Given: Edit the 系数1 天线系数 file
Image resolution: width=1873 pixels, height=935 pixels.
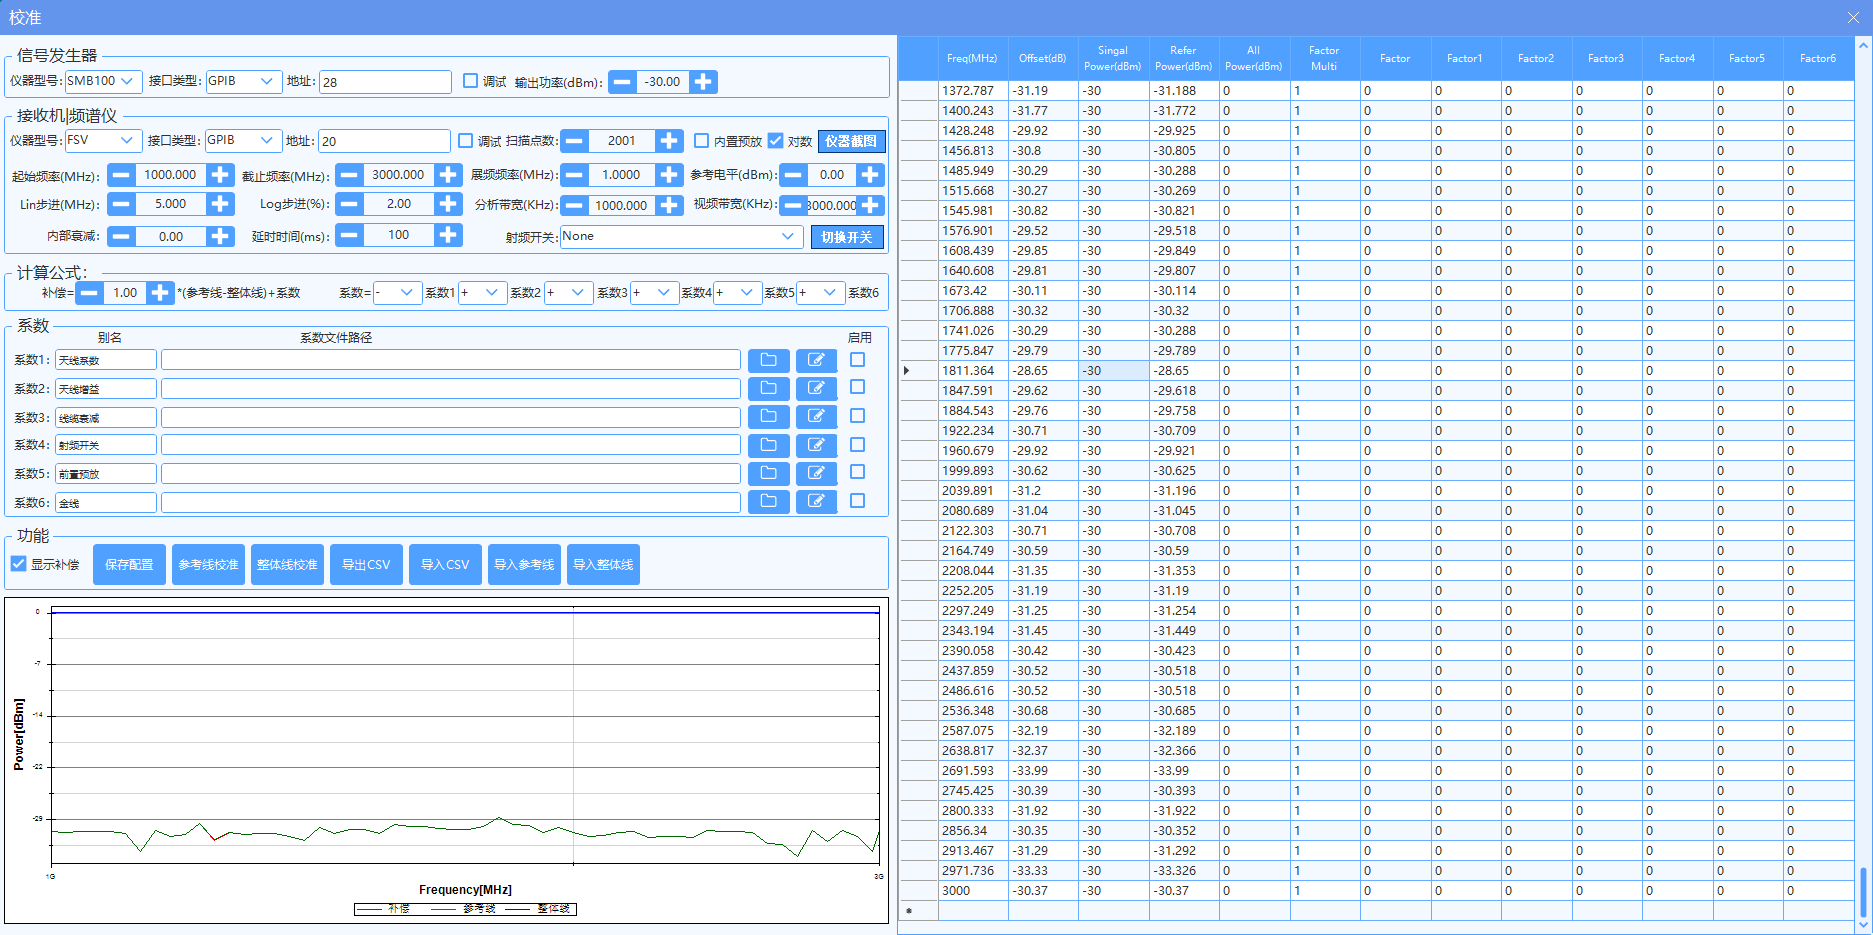Looking at the screenshot, I should click(816, 360).
